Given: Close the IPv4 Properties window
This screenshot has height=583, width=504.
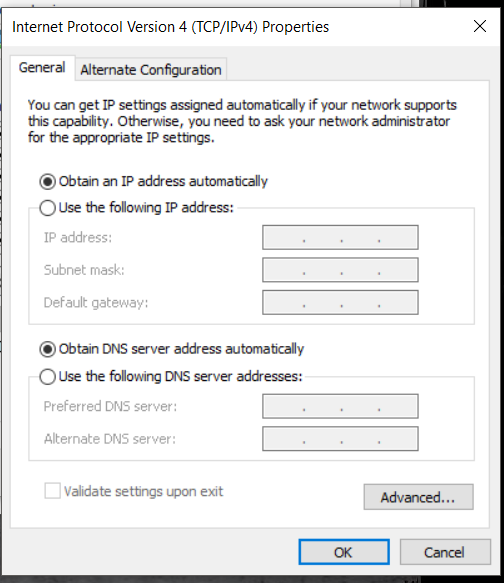Looking at the screenshot, I should click(x=480, y=26).
